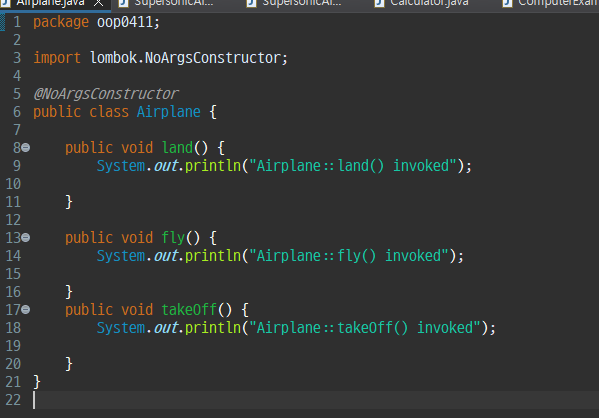Collapse the land() method fold marker
The height and width of the screenshot is (418, 599).
pyautogui.click(x=26, y=147)
